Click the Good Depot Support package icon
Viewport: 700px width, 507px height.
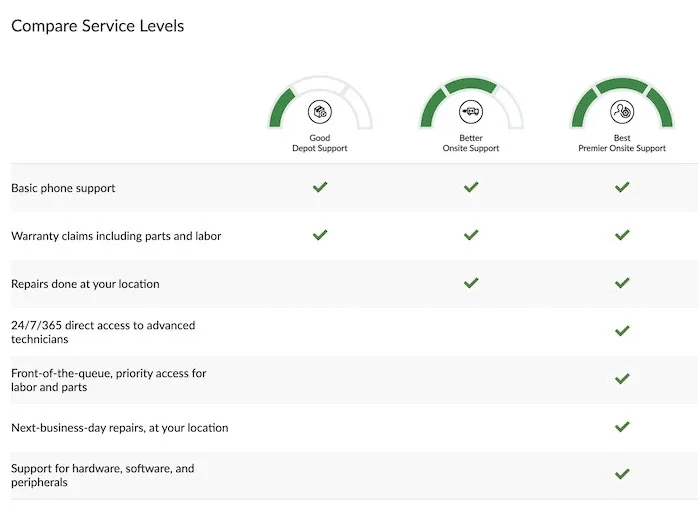pos(320,112)
